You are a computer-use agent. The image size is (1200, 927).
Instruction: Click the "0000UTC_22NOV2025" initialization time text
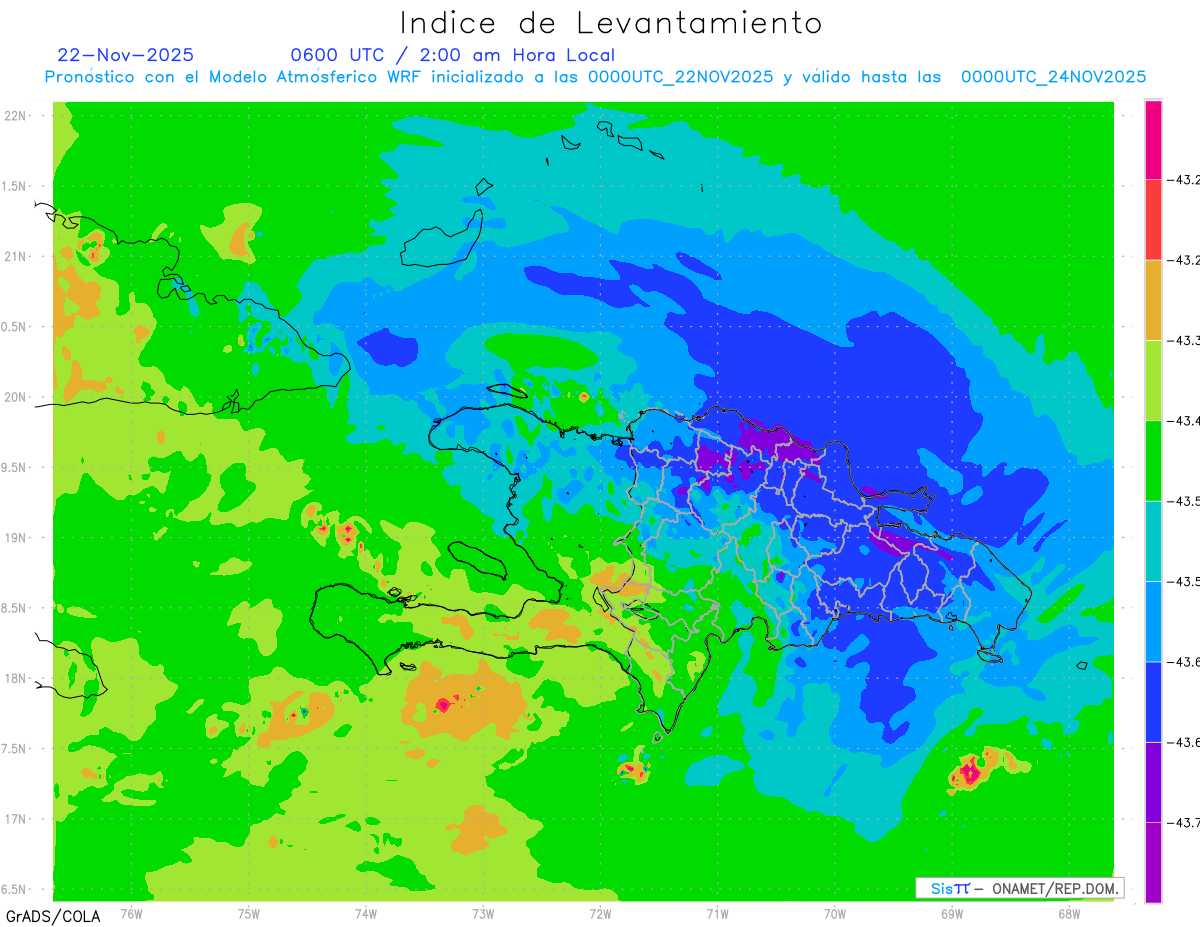coord(681,77)
